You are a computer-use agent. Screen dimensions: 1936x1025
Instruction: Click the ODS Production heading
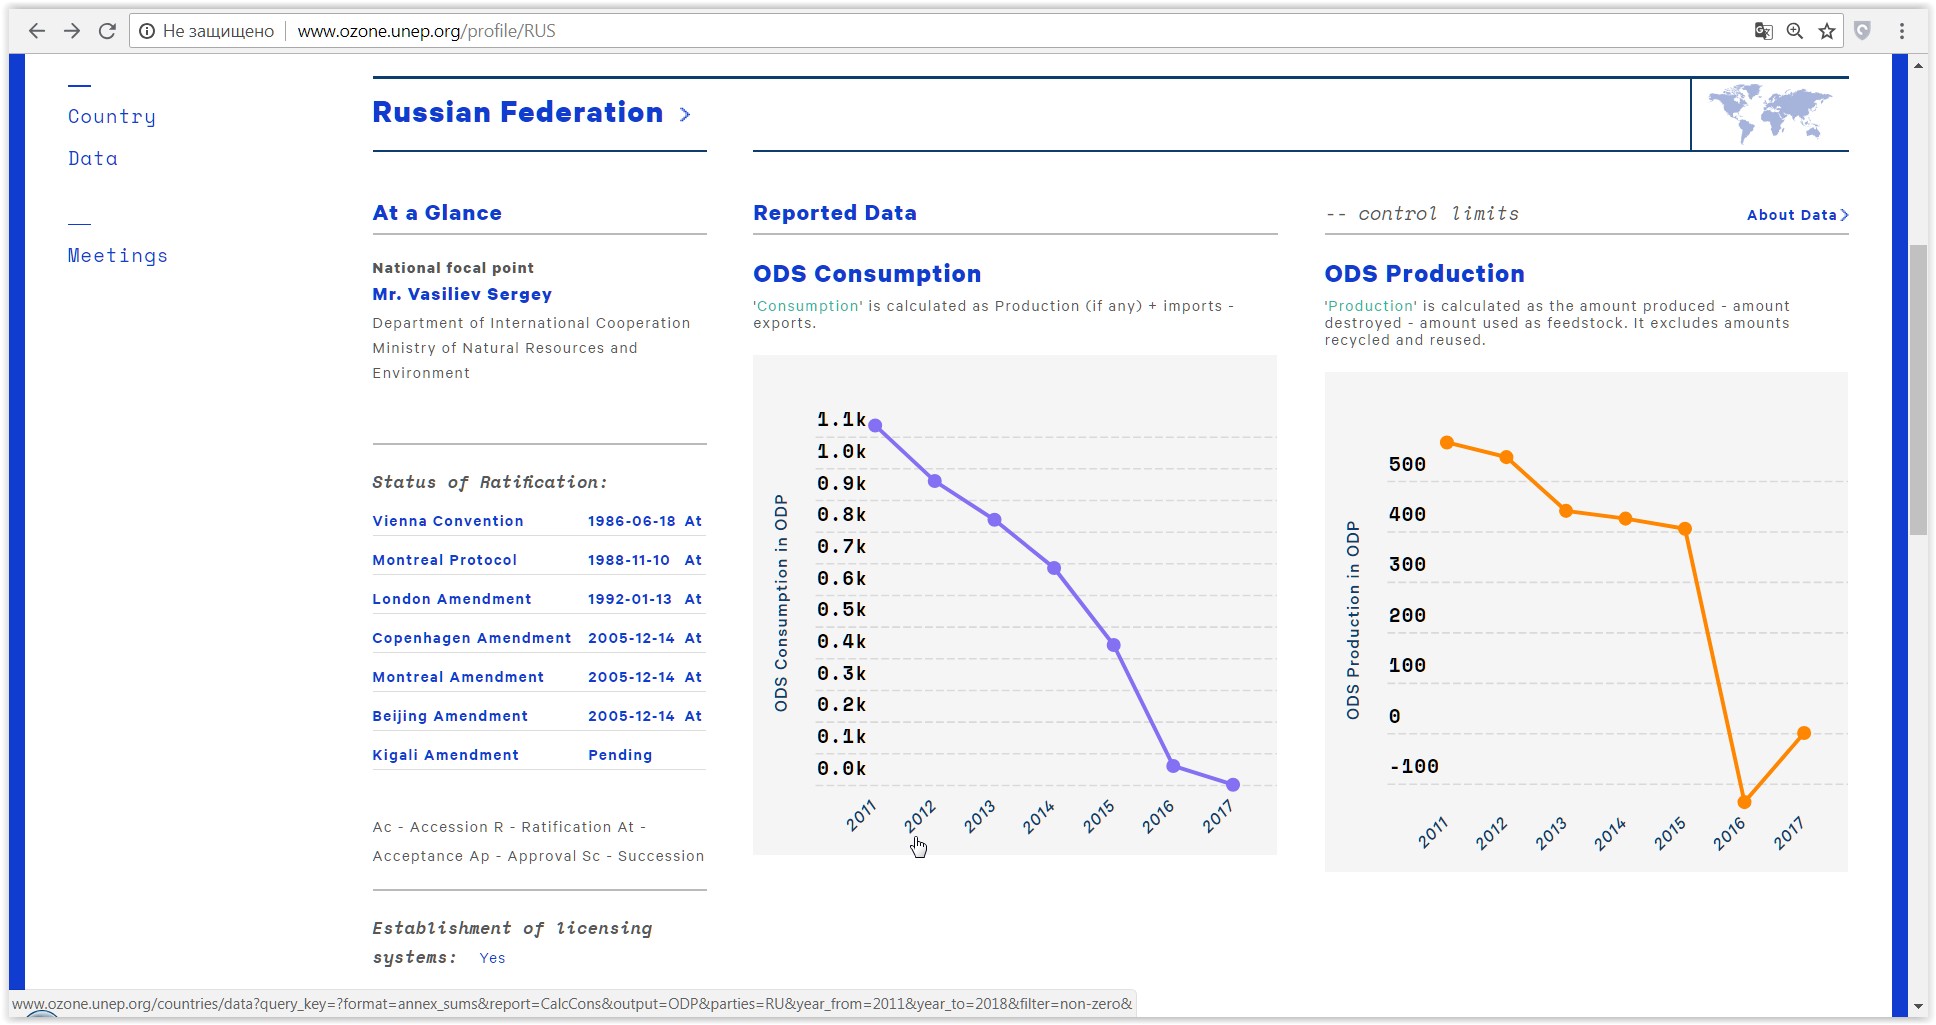tap(1425, 274)
